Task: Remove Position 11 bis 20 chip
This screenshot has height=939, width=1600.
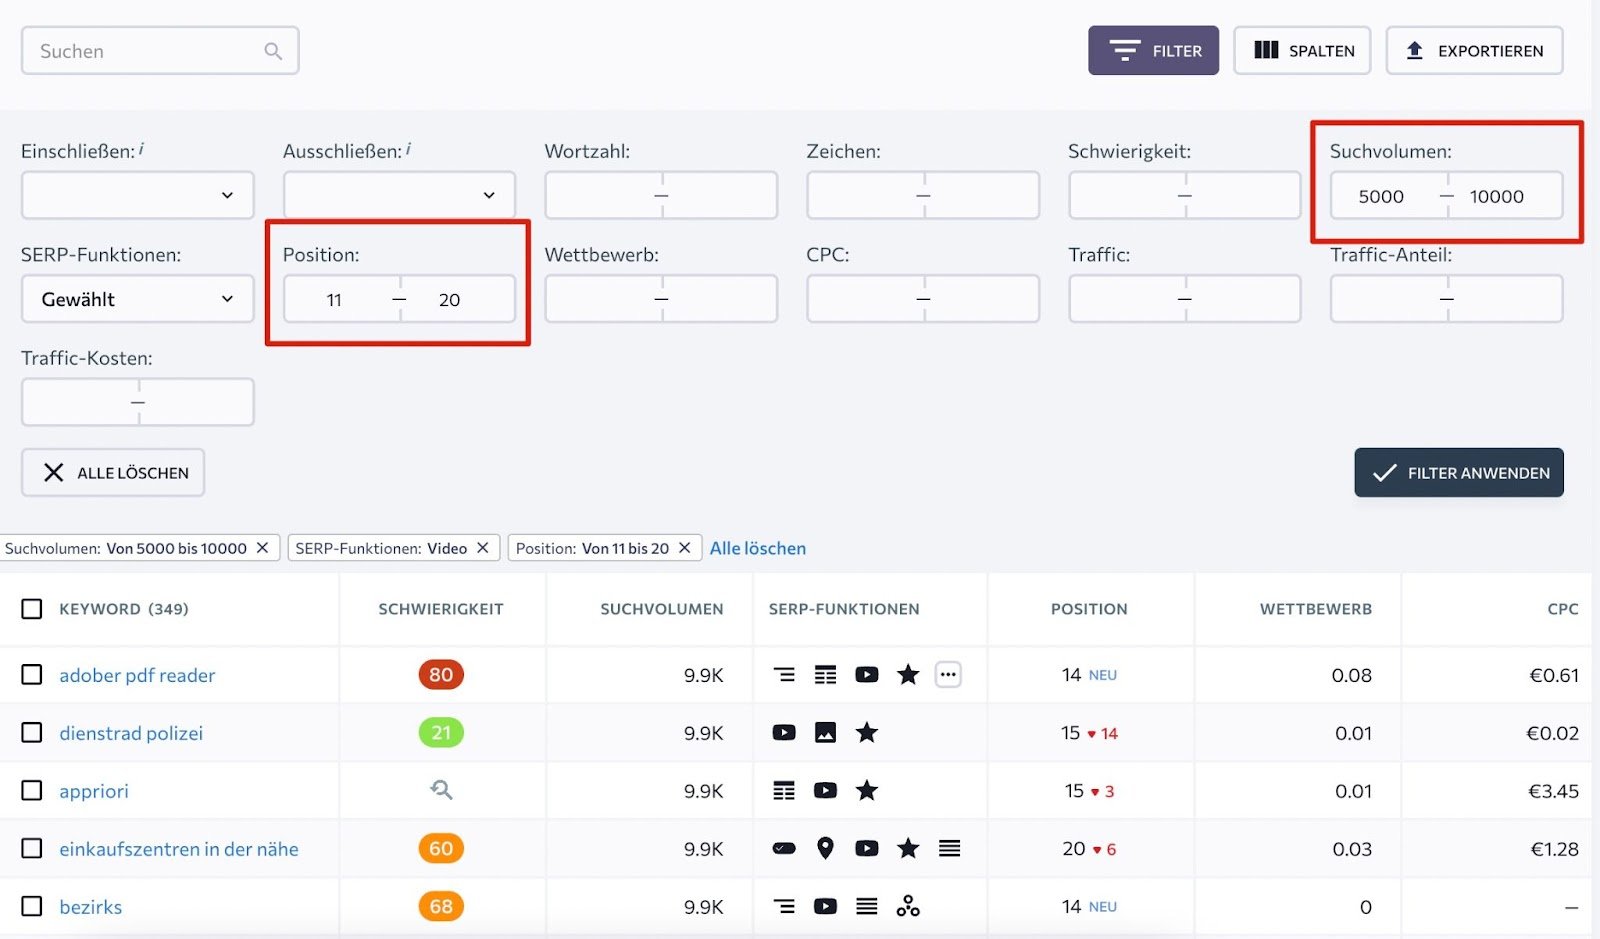Action: point(684,547)
